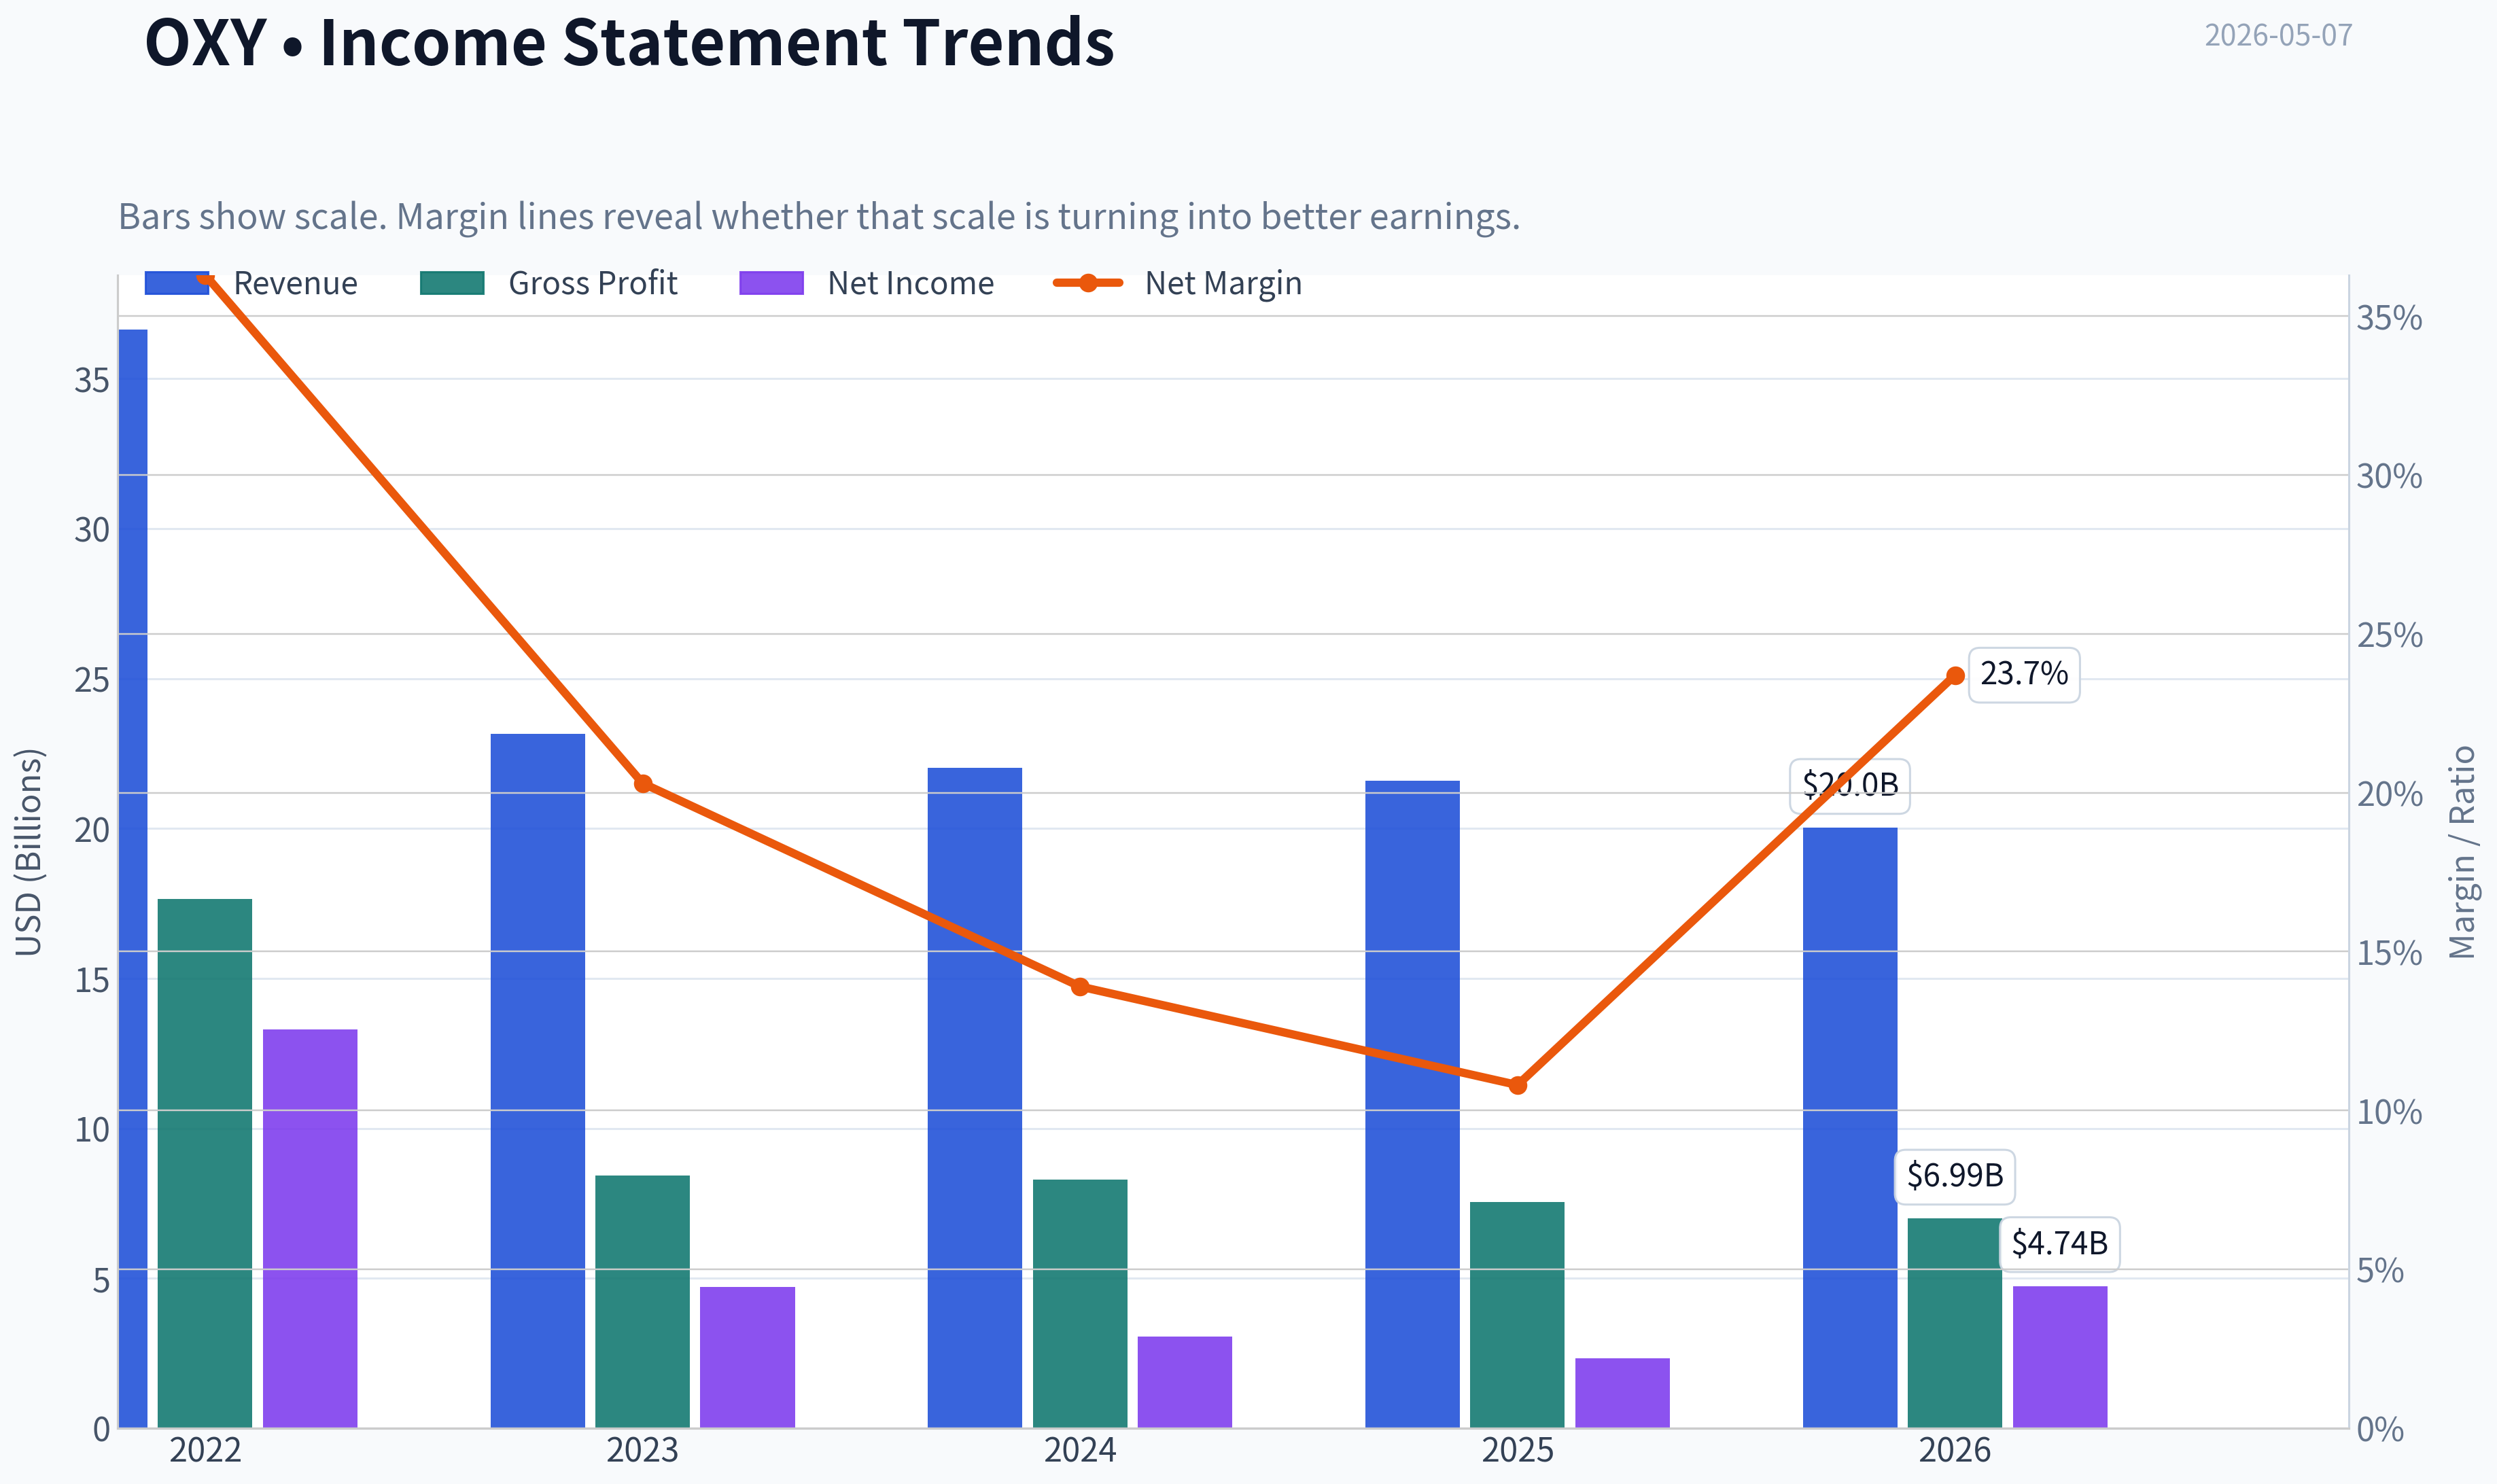
Task: Click the 2024 x-axis year label
Action: 1080,1450
